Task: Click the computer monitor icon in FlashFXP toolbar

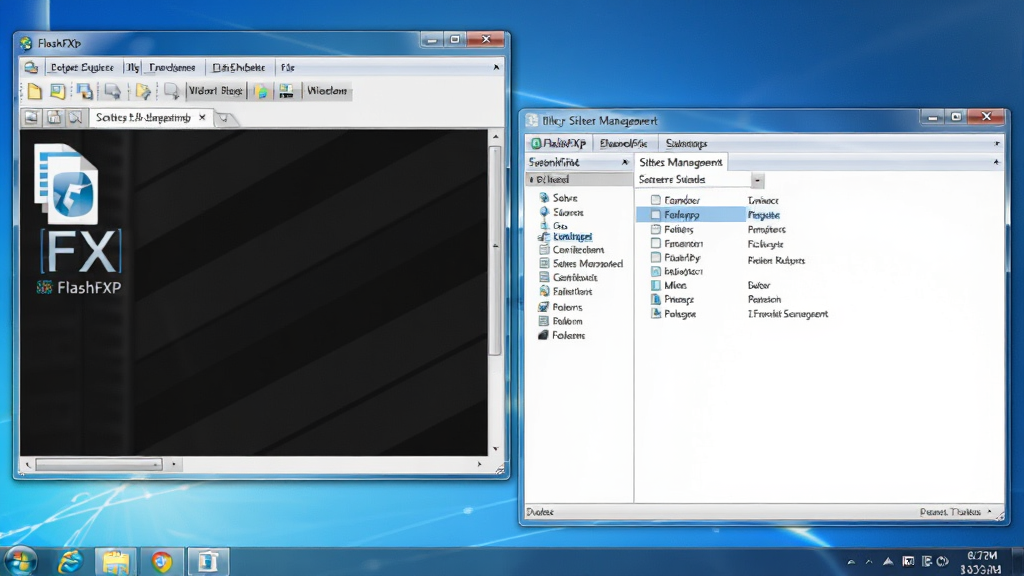Action: [286, 91]
